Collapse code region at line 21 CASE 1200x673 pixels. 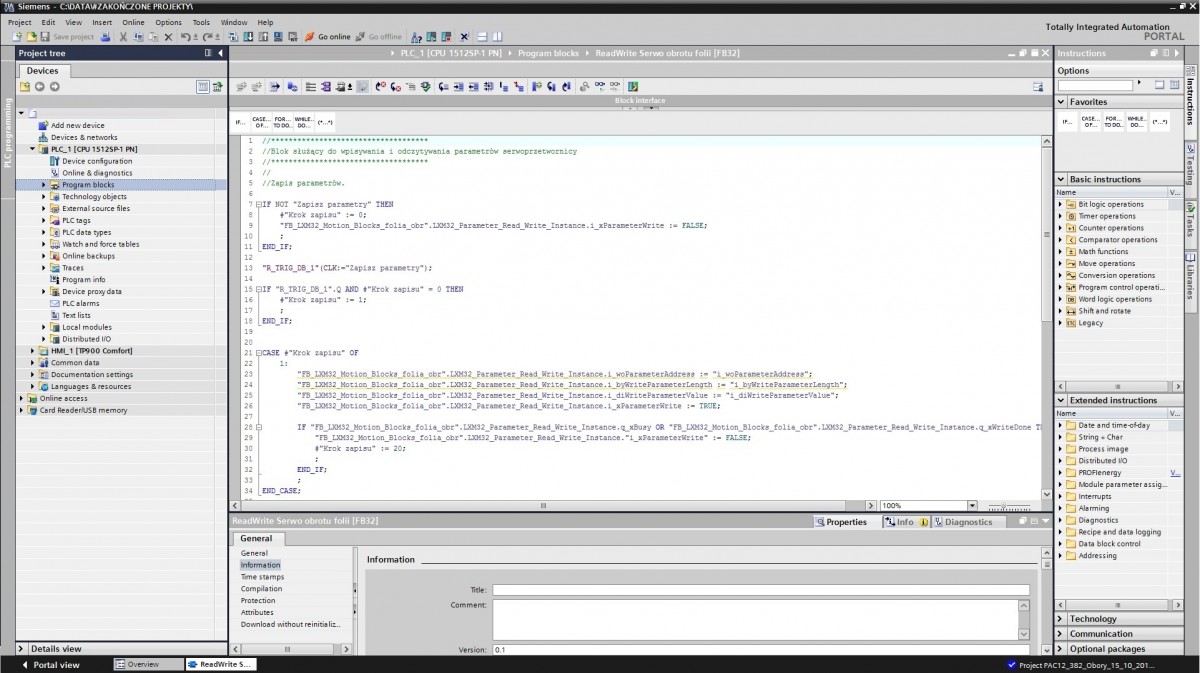257,353
